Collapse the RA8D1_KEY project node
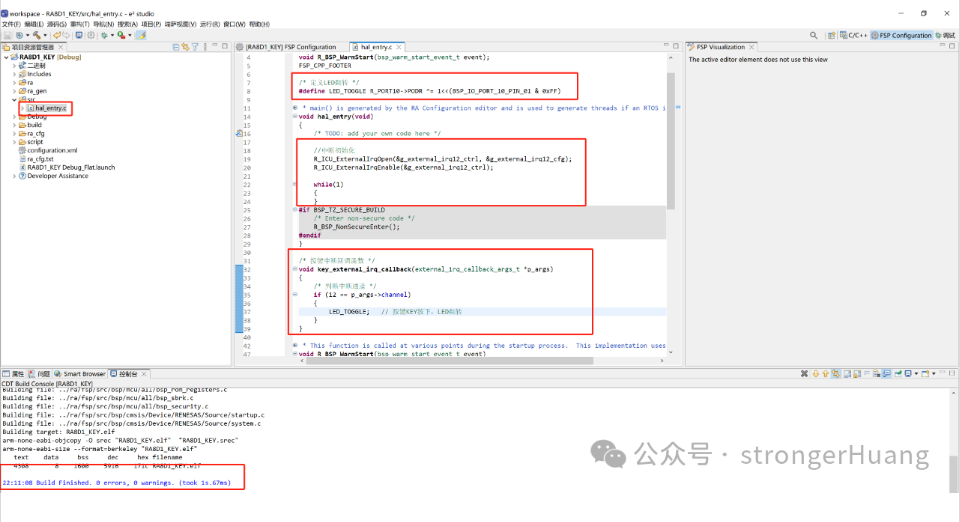960x522 pixels. point(6,58)
